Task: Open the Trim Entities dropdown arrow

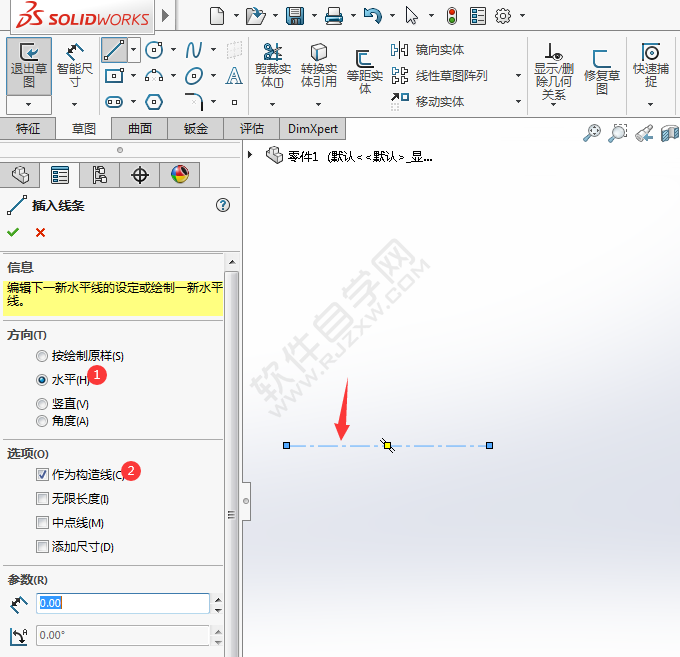Action: (272, 105)
